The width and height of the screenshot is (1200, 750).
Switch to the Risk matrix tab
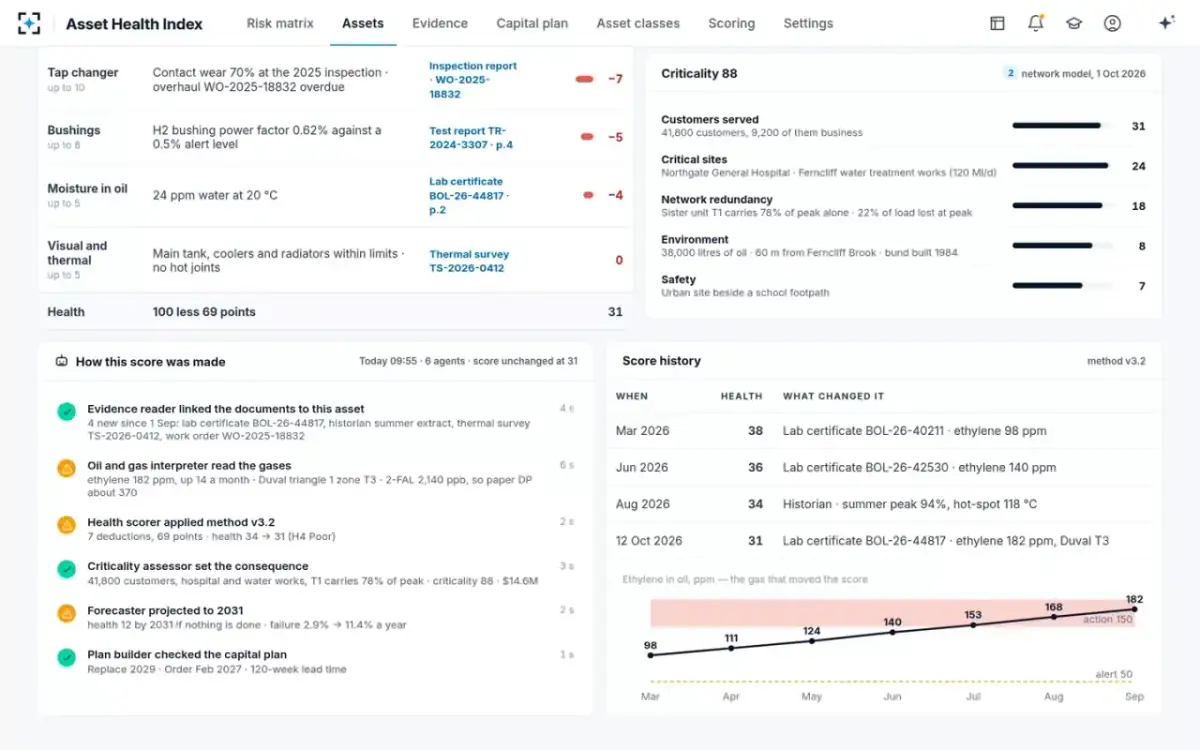click(x=280, y=23)
